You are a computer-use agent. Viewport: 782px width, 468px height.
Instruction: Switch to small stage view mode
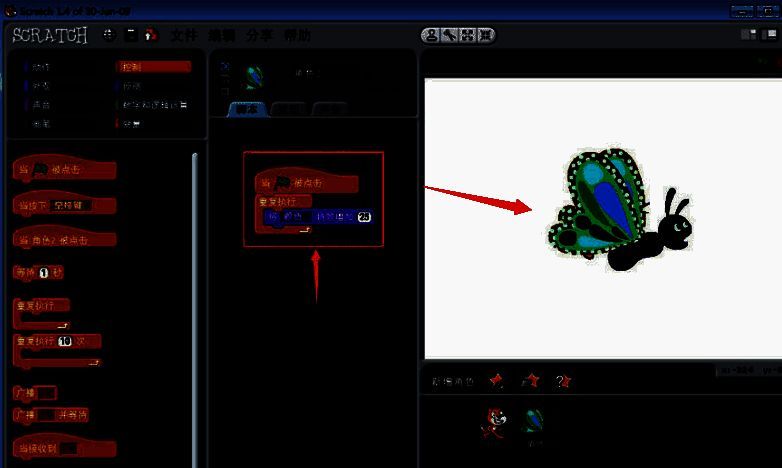pos(748,36)
